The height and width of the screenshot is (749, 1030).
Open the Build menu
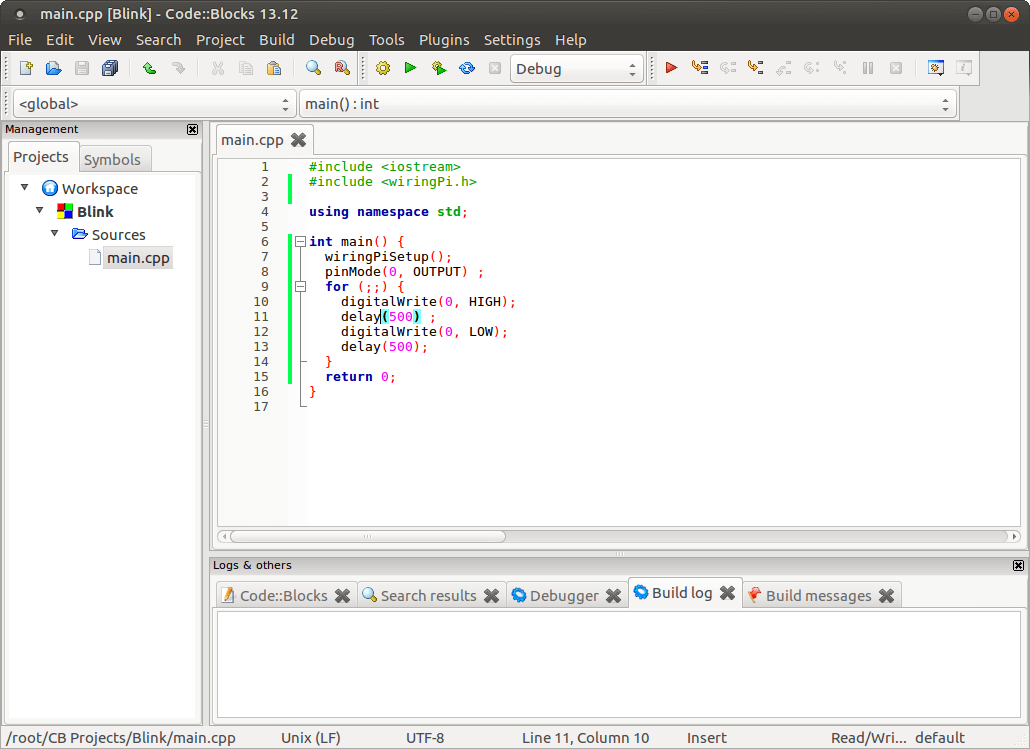277,40
